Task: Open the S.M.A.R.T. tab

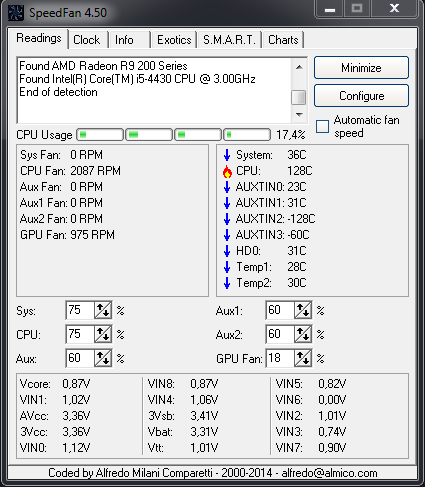Action: coord(229,40)
